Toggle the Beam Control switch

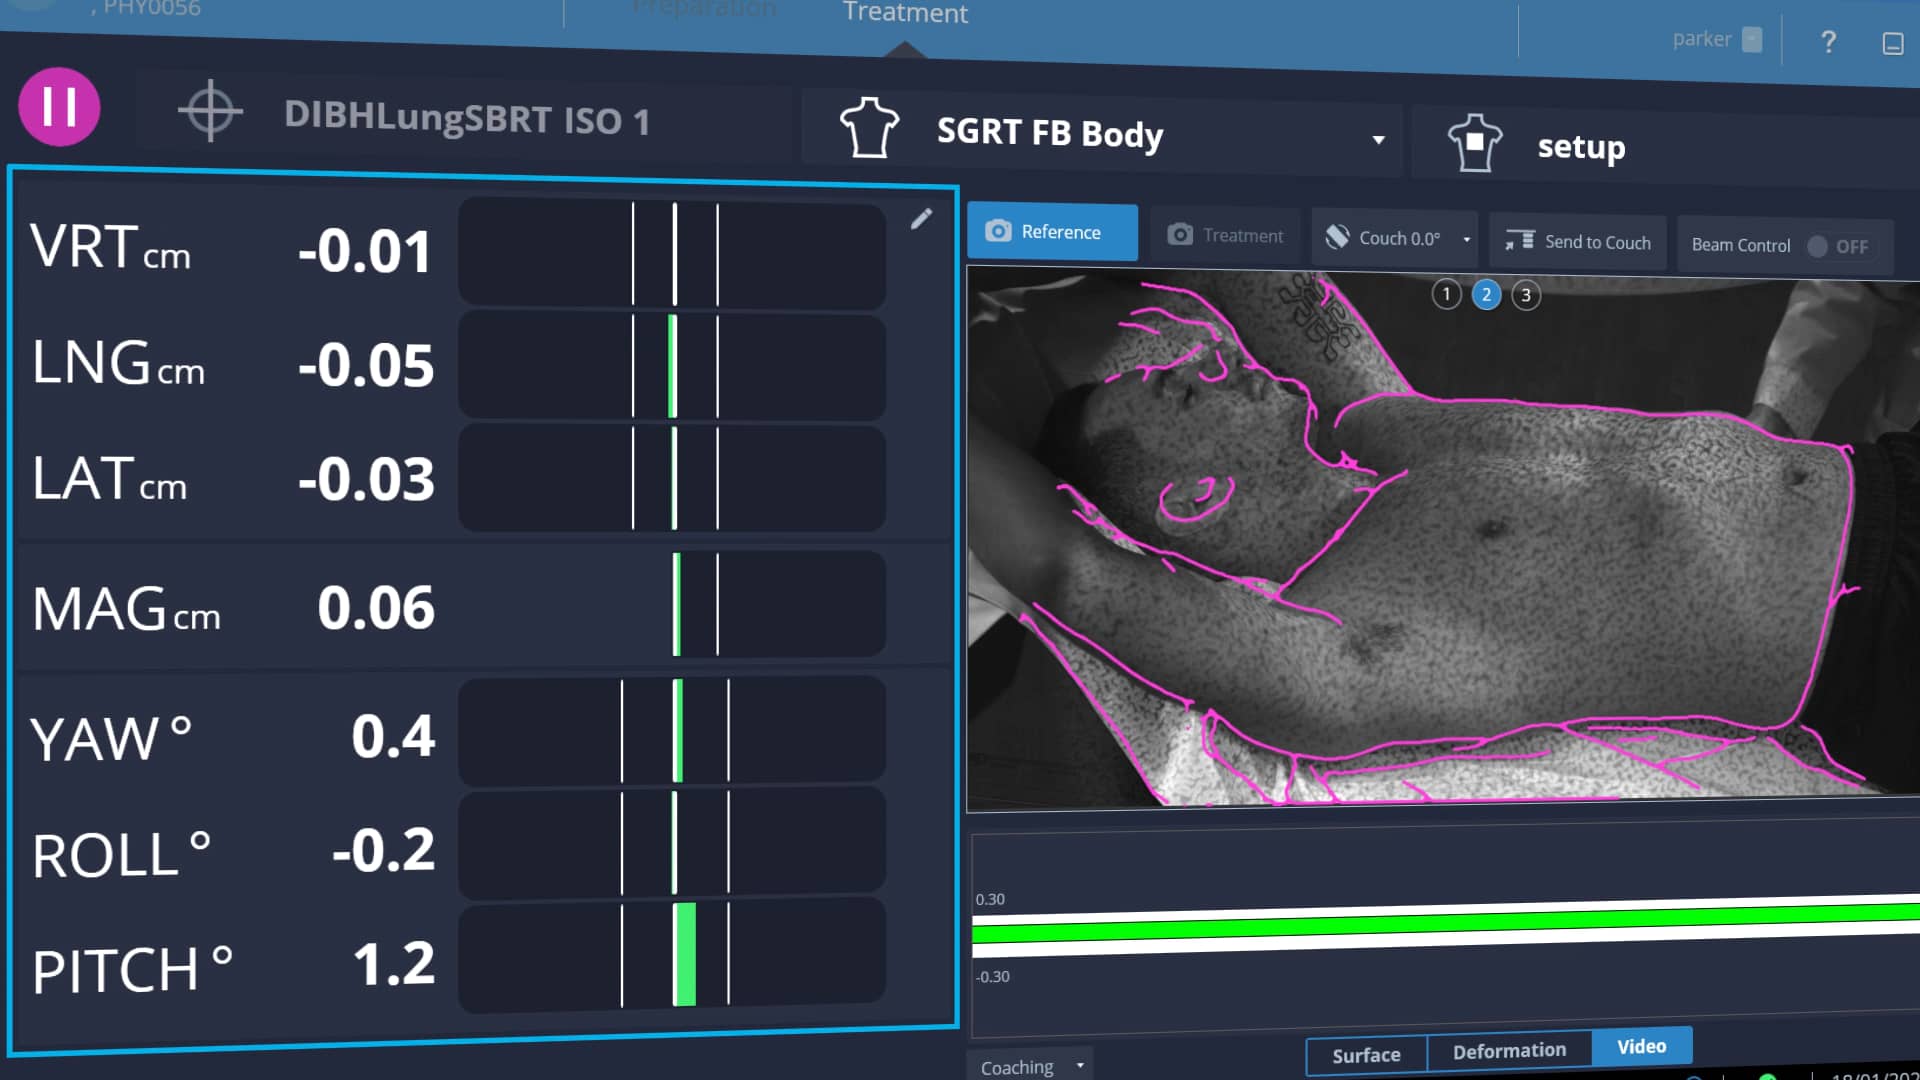[x=1838, y=247]
